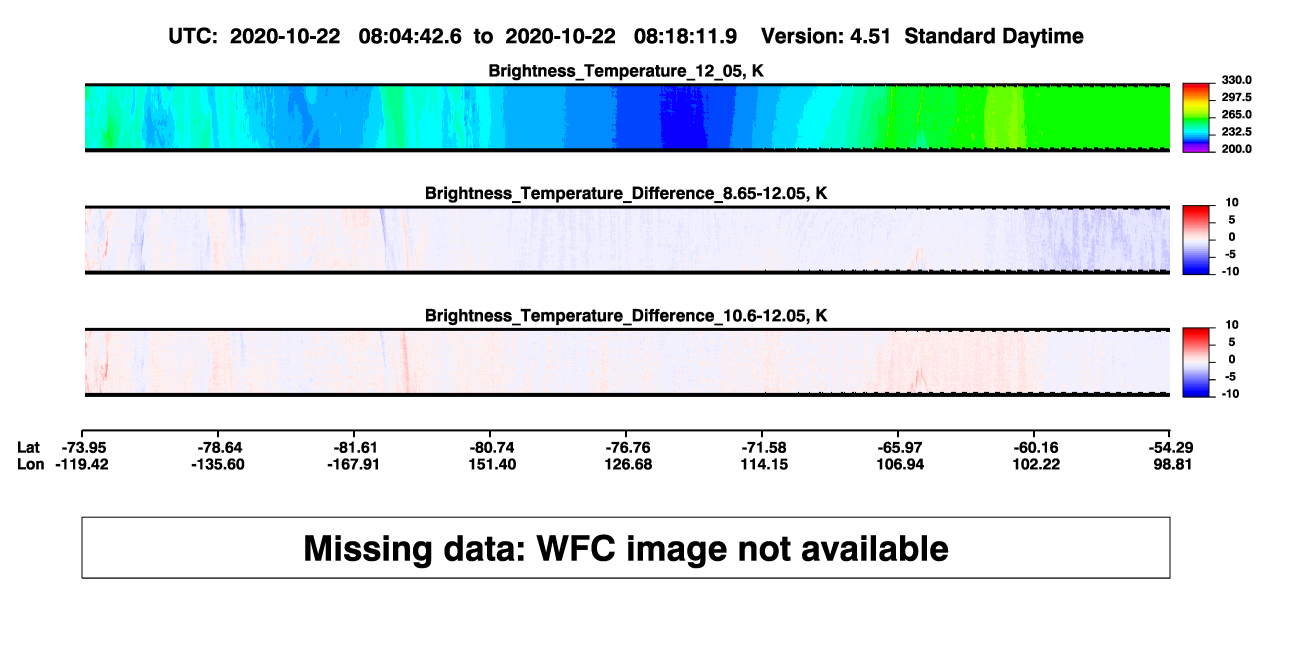
Task: Click latitude value -73.95
Action: [x=85, y=447]
